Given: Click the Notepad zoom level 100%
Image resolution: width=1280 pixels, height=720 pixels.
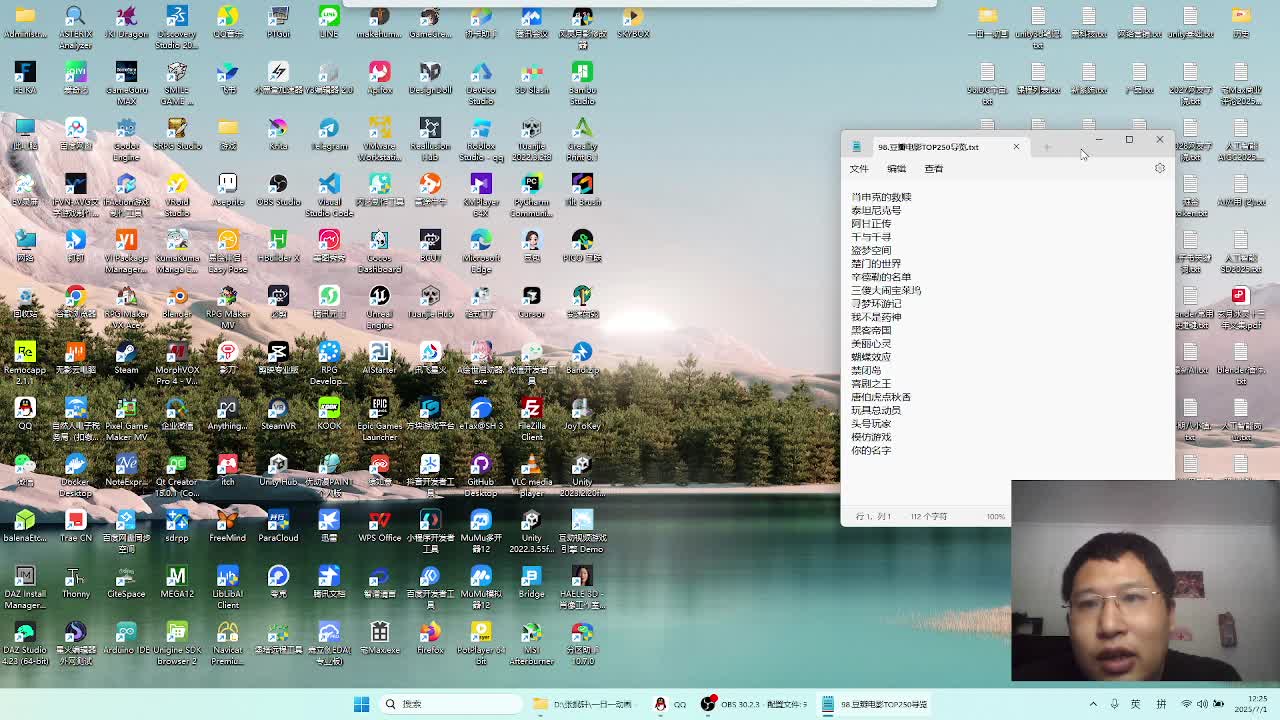Looking at the screenshot, I should tap(996, 517).
